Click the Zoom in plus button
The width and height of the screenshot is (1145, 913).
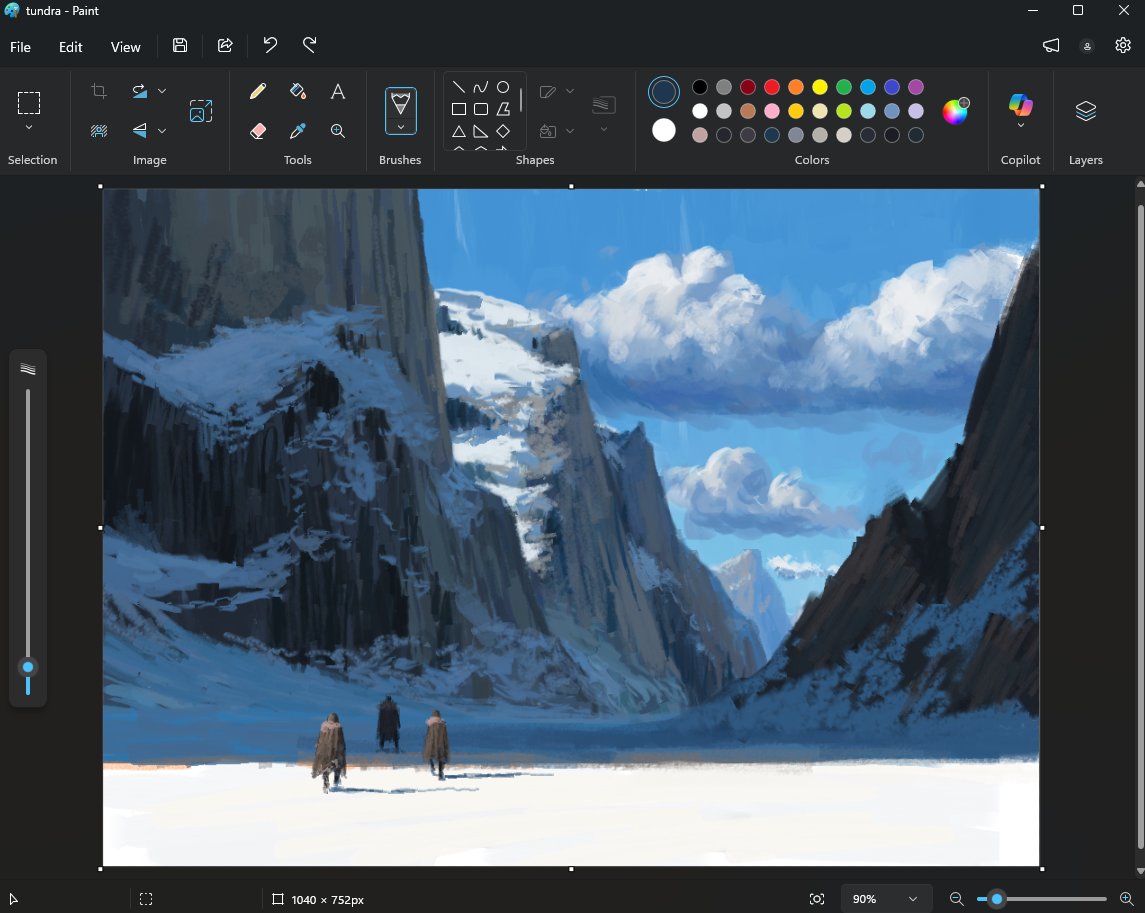pos(1126,899)
